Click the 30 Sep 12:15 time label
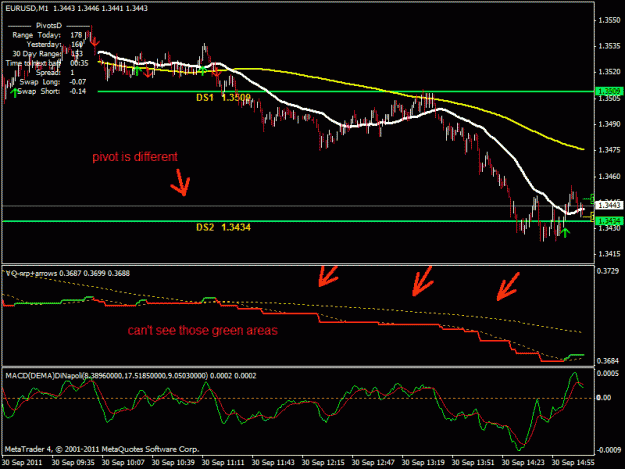Image resolution: width=625 pixels, height=469 pixels. point(323,463)
